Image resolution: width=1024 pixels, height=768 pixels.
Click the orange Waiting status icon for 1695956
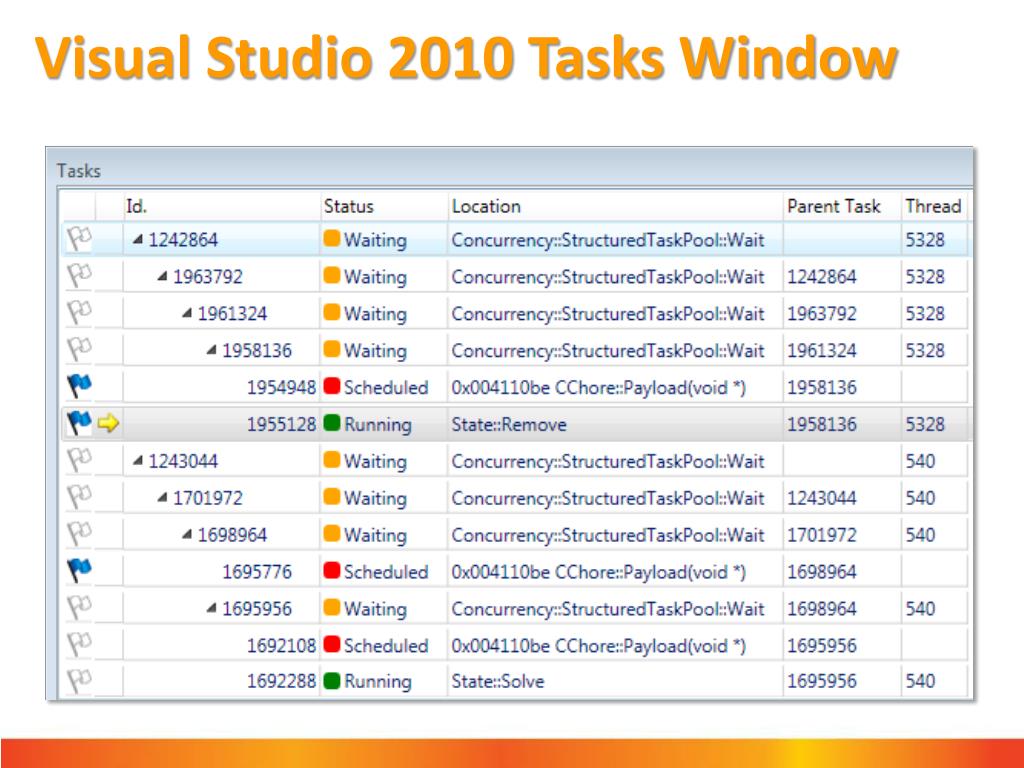click(x=332, y=608)
